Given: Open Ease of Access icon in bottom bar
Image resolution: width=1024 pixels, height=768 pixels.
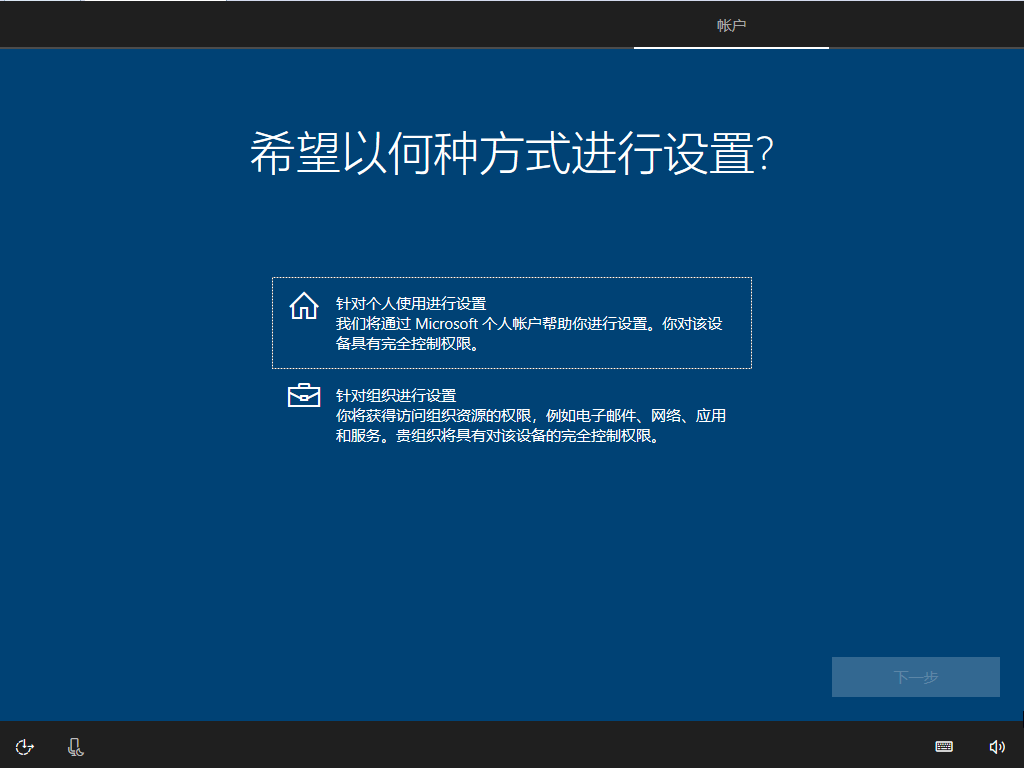Looking at the screenshot, I should click(25, 746).
